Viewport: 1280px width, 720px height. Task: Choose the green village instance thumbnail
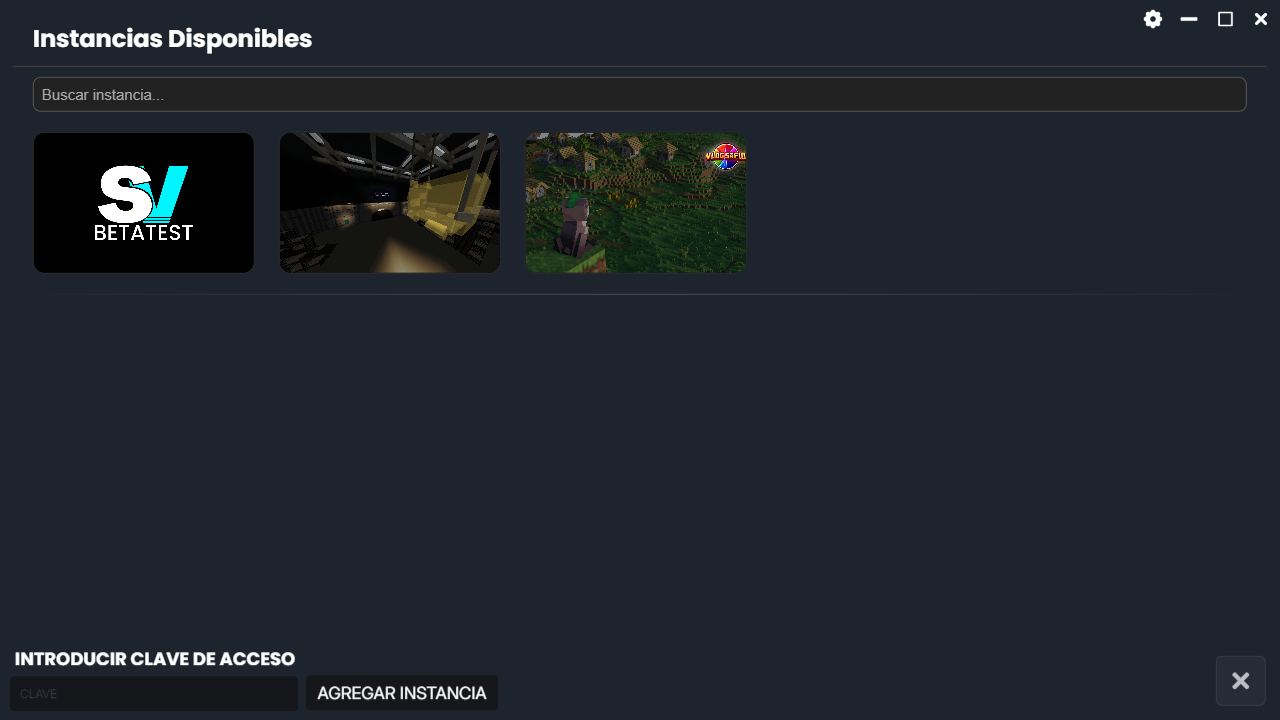click(x=636, y=203)
